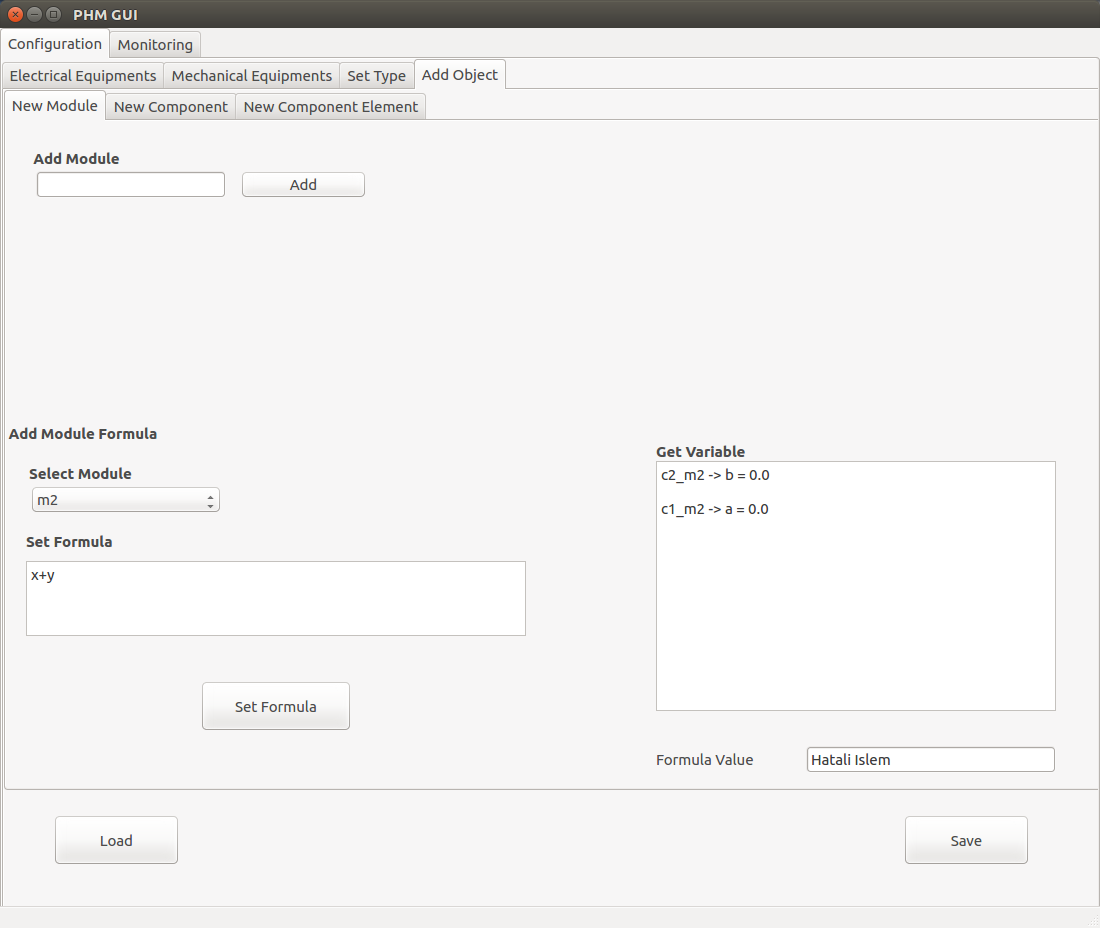Click the Save button

pyautogui.click(x=966, y=840)
